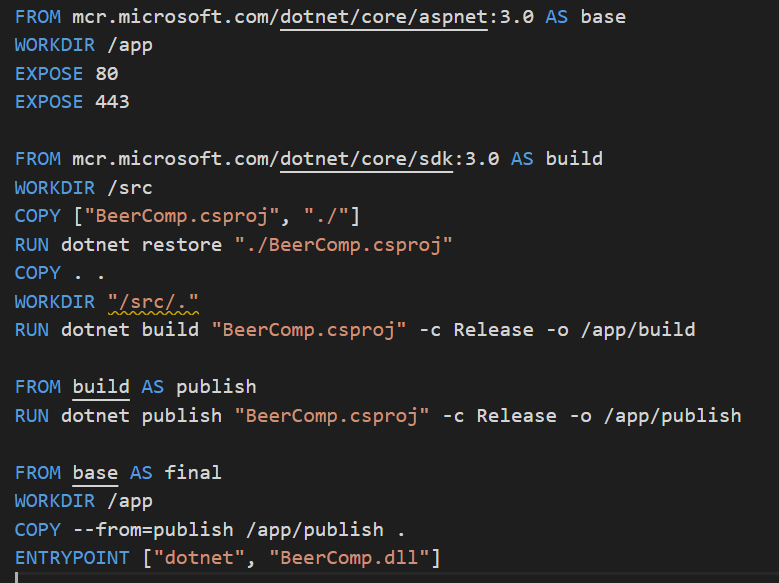Image resolution: width=779 pixels, height=583 pixels.
Task: Click the "final" stage name
Action: tap(193, 473)
